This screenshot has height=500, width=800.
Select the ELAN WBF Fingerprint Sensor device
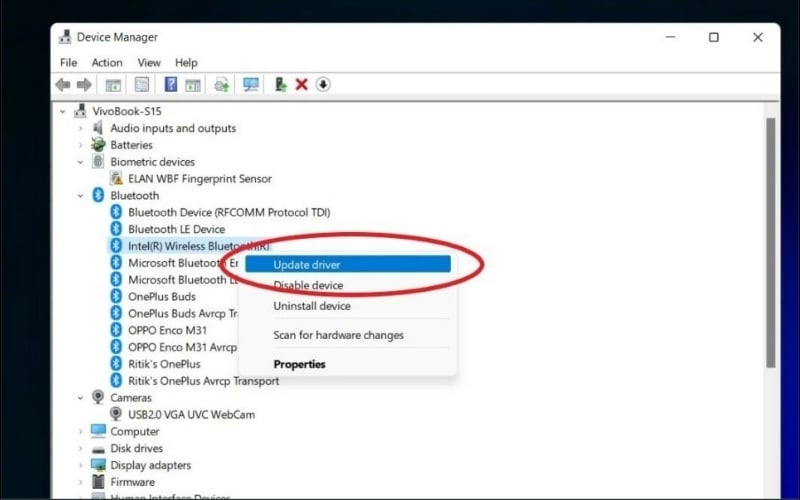point(200,179)
